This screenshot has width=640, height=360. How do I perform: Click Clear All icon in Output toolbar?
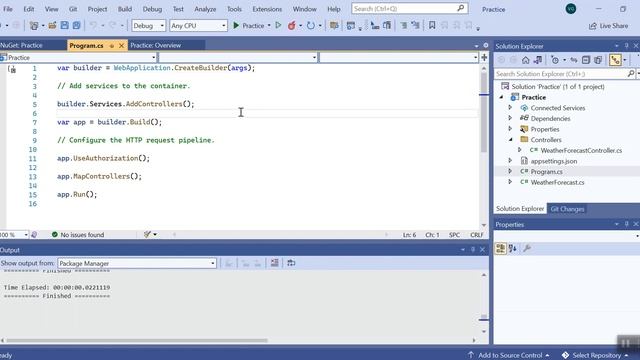[275, 263]
